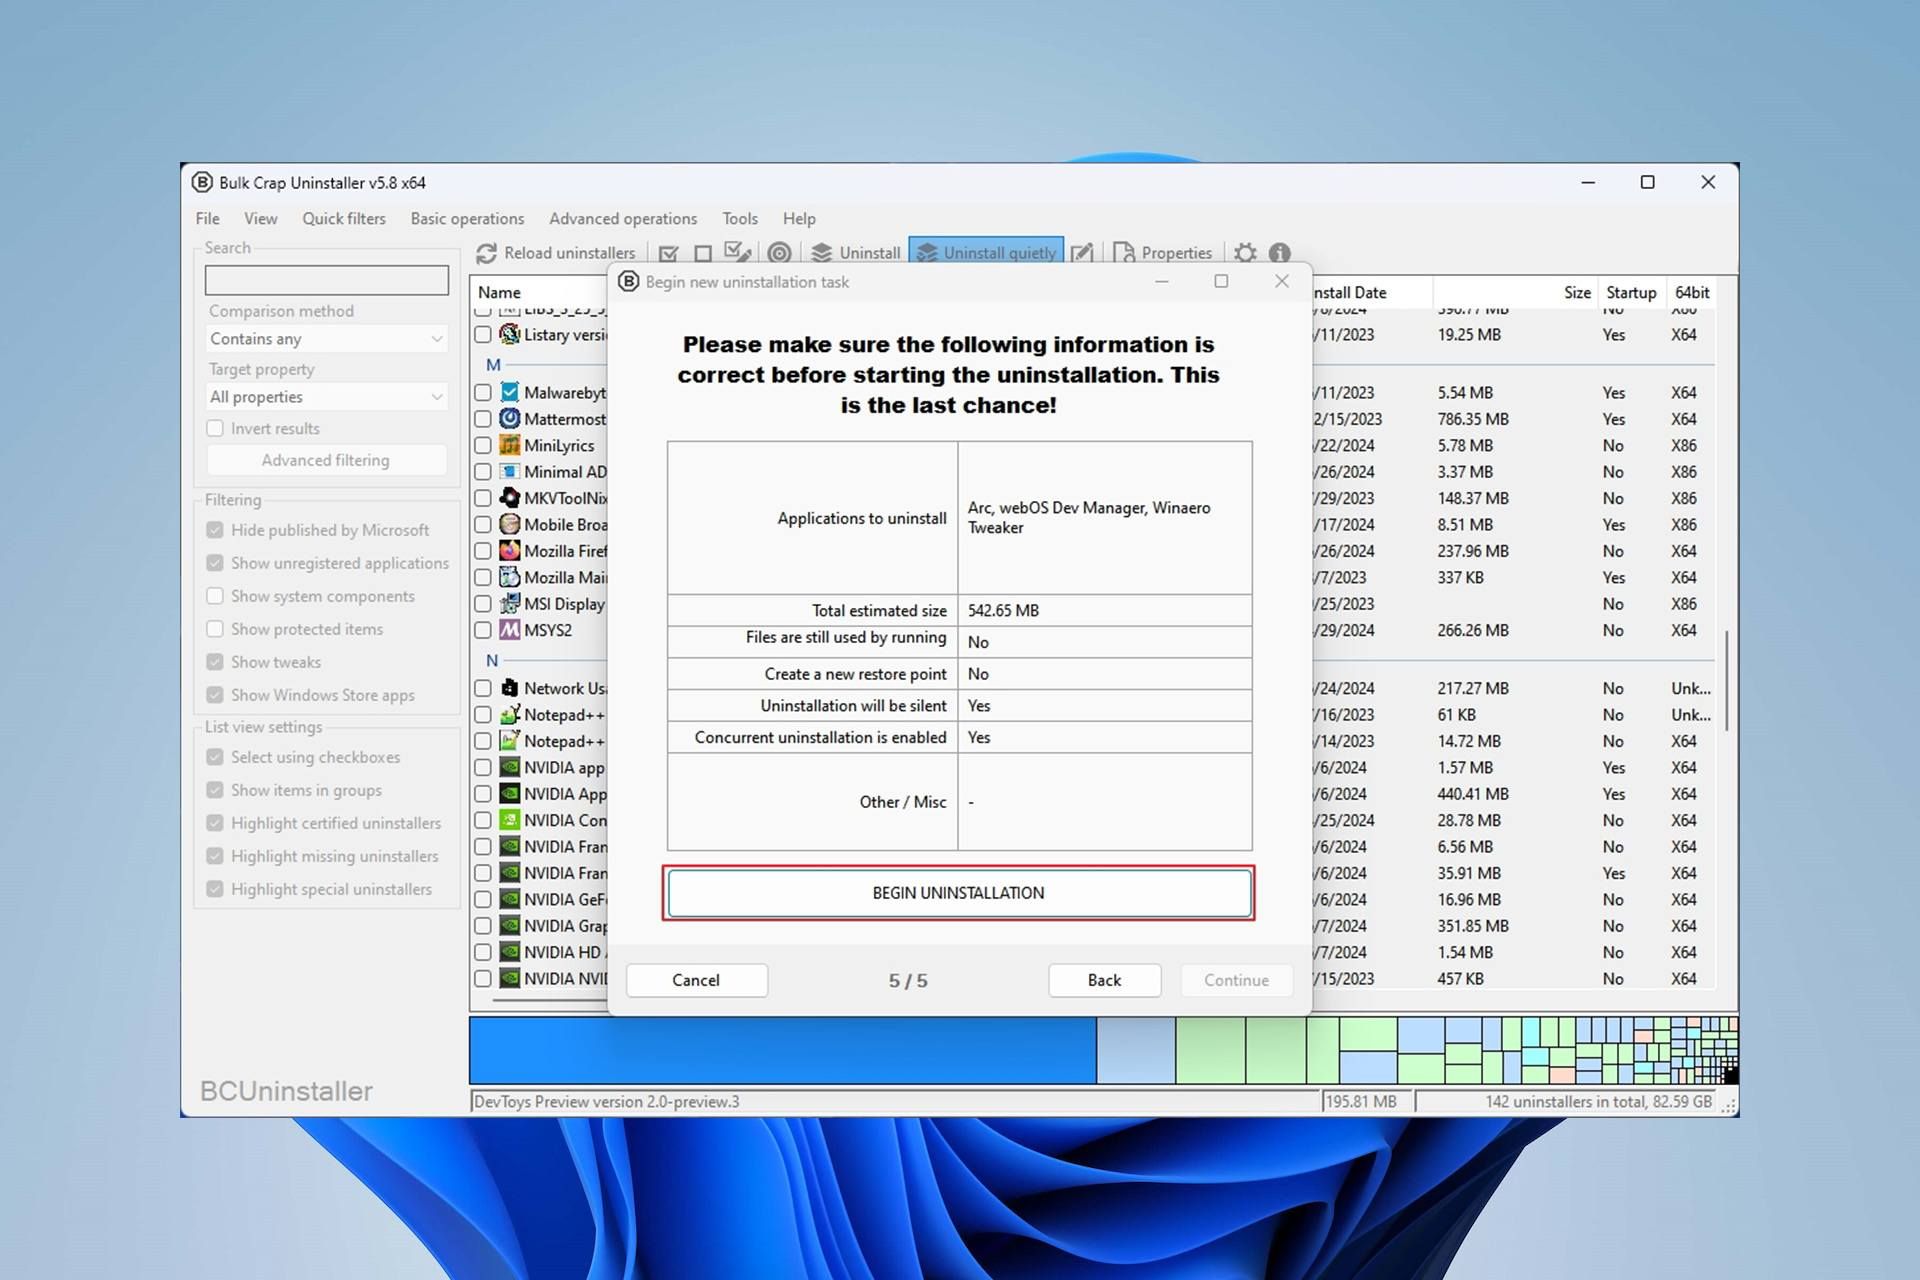
Task: Open Properties from the toolbar
Action: point(1162,253)
